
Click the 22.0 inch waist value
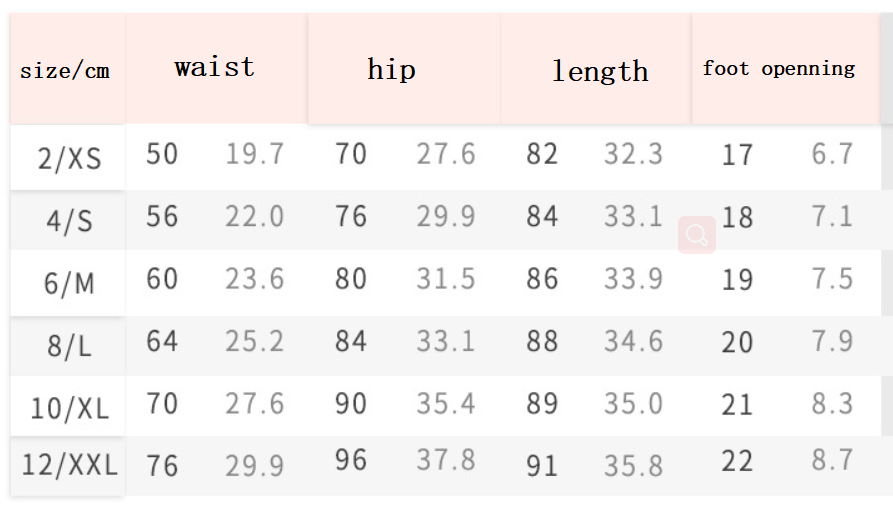(254, 216)
